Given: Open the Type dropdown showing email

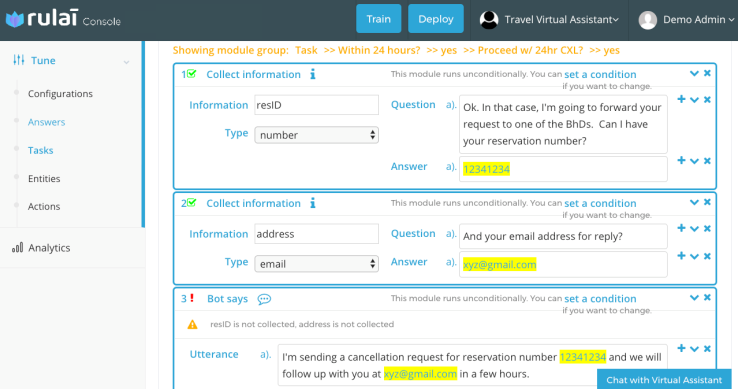Looking at the screenshot, I should (x=316, y=264).
